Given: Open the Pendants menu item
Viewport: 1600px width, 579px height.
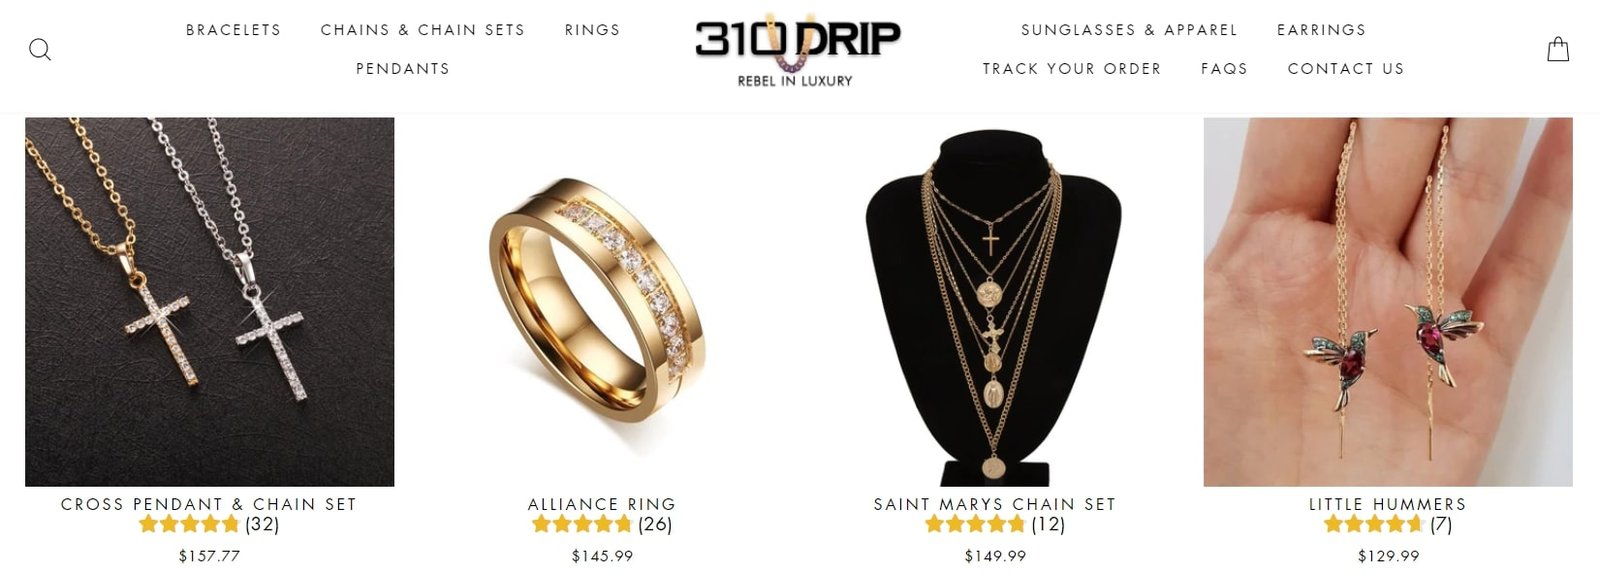Looking at the screenshot, I should (x=403, y=69).
